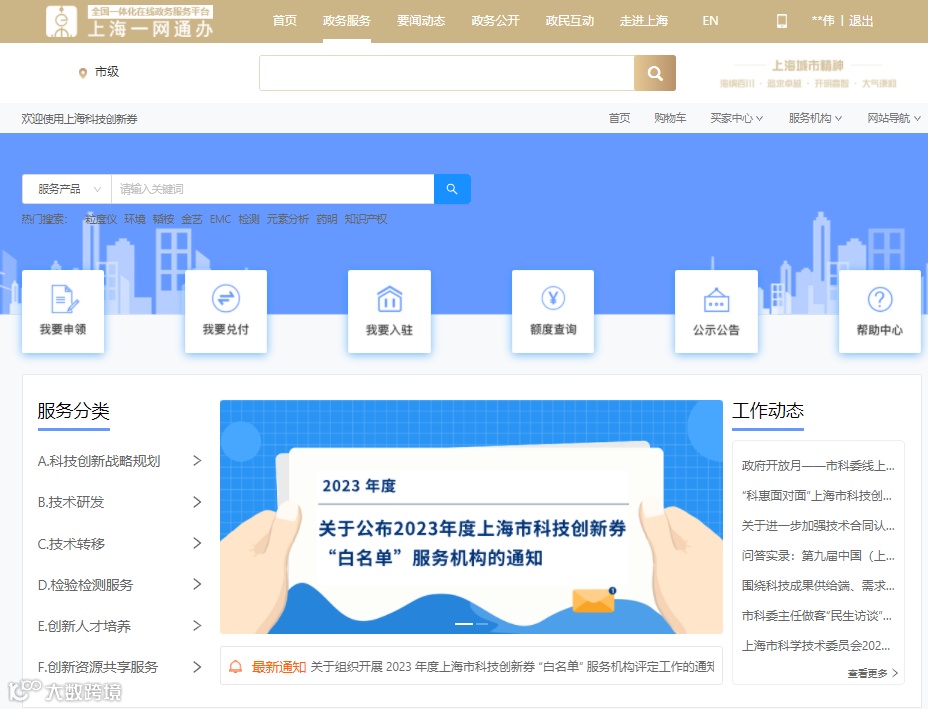The image size is (928, 709).
Task: Expand A.科技创新战略规划 category arrow
Action: 198,461
